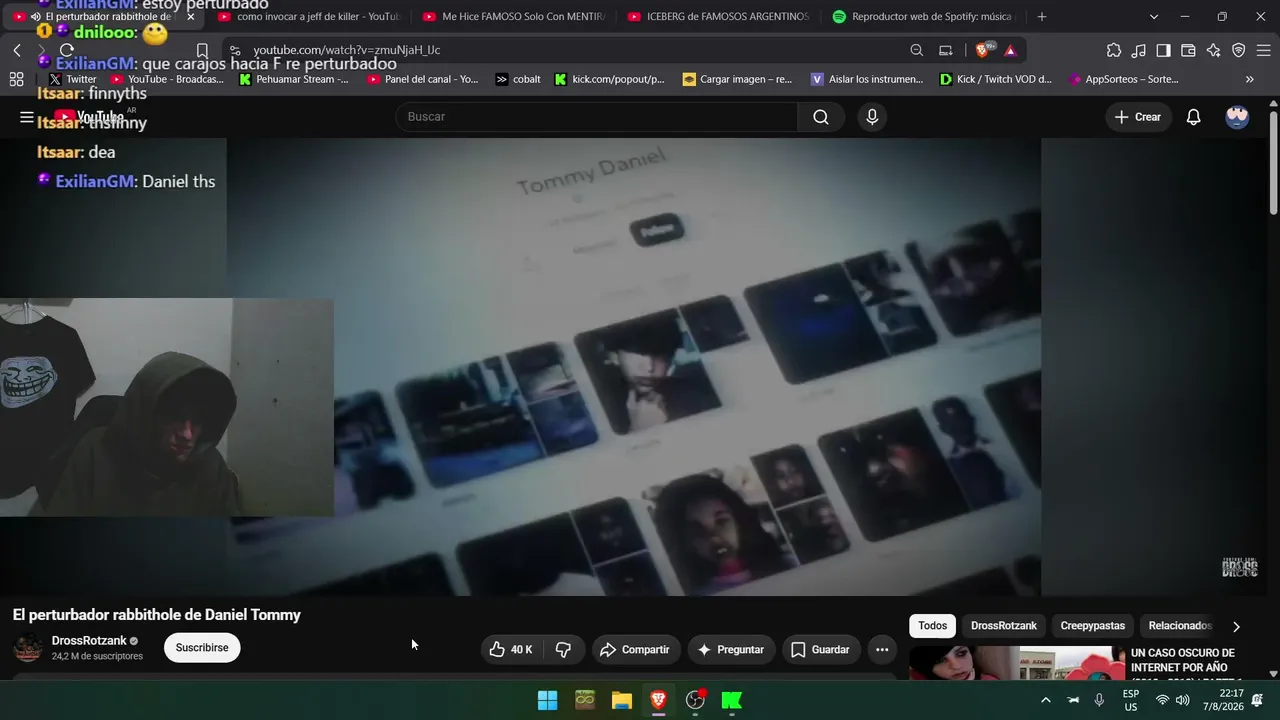The image size is (1280, 720).
Task: Open the account avatar menu
Action: tap(1237, 117)
